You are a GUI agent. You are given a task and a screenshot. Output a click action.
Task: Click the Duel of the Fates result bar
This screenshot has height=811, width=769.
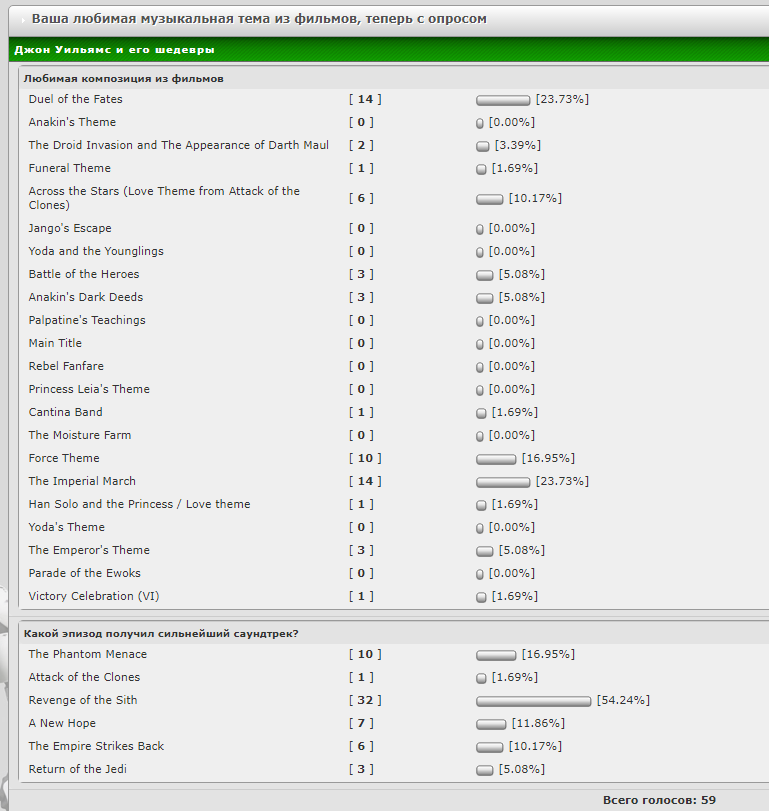coord(503,100)
